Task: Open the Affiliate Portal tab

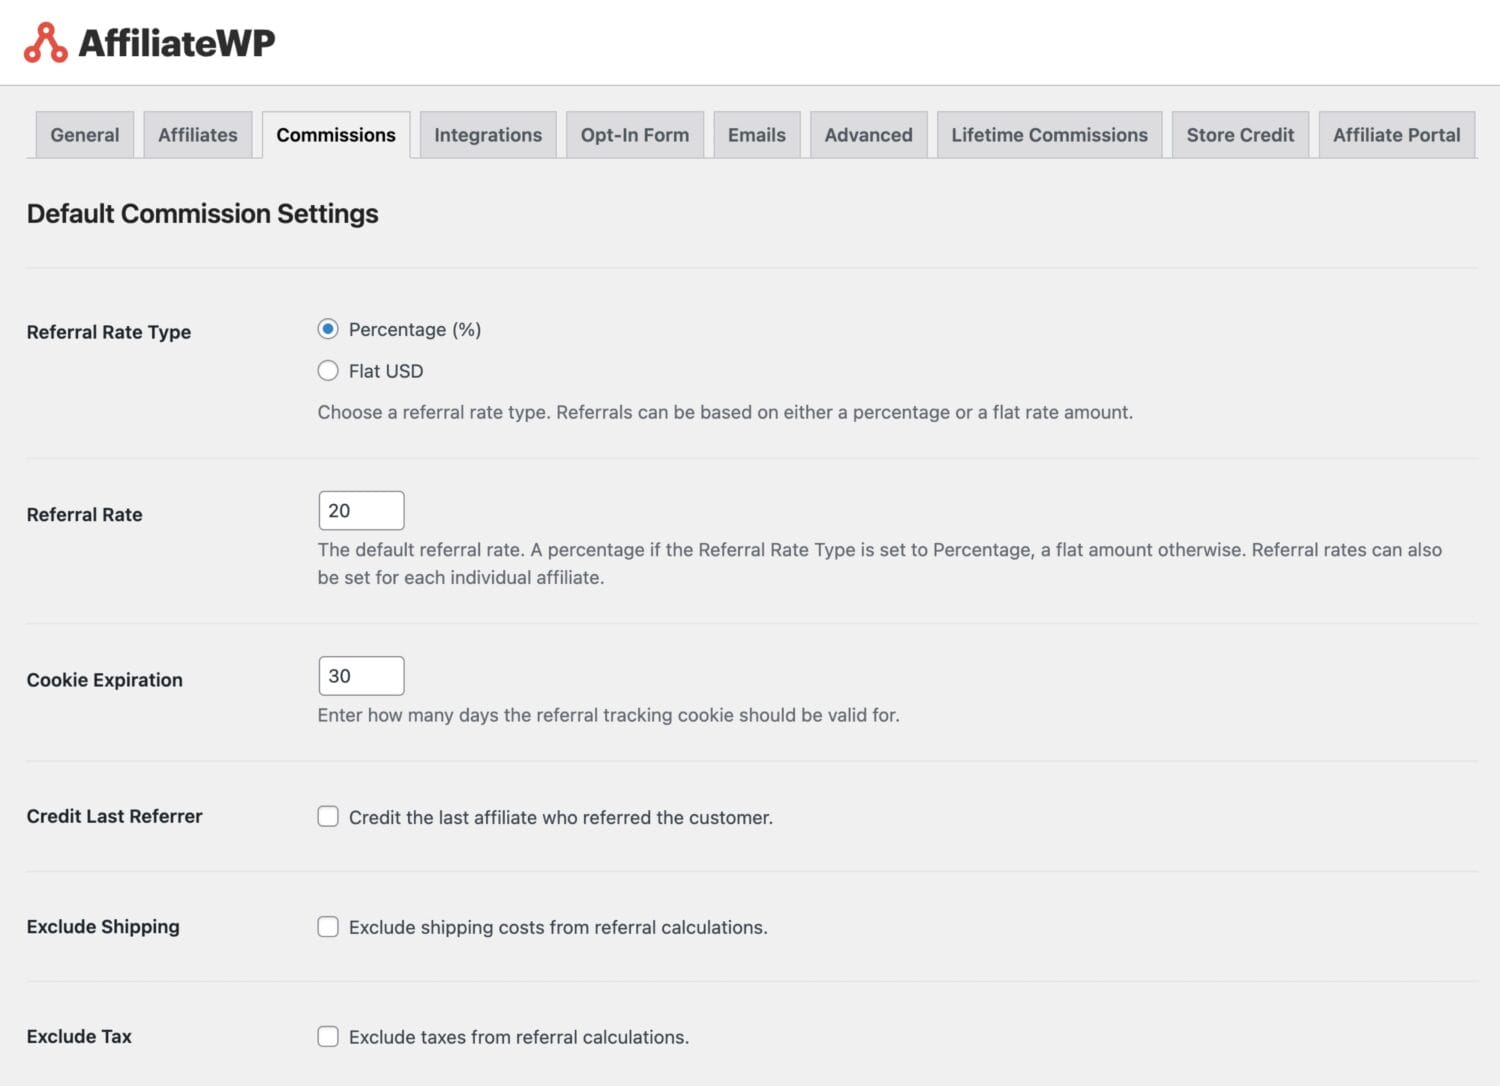Action: click(x=1397, y=135)
